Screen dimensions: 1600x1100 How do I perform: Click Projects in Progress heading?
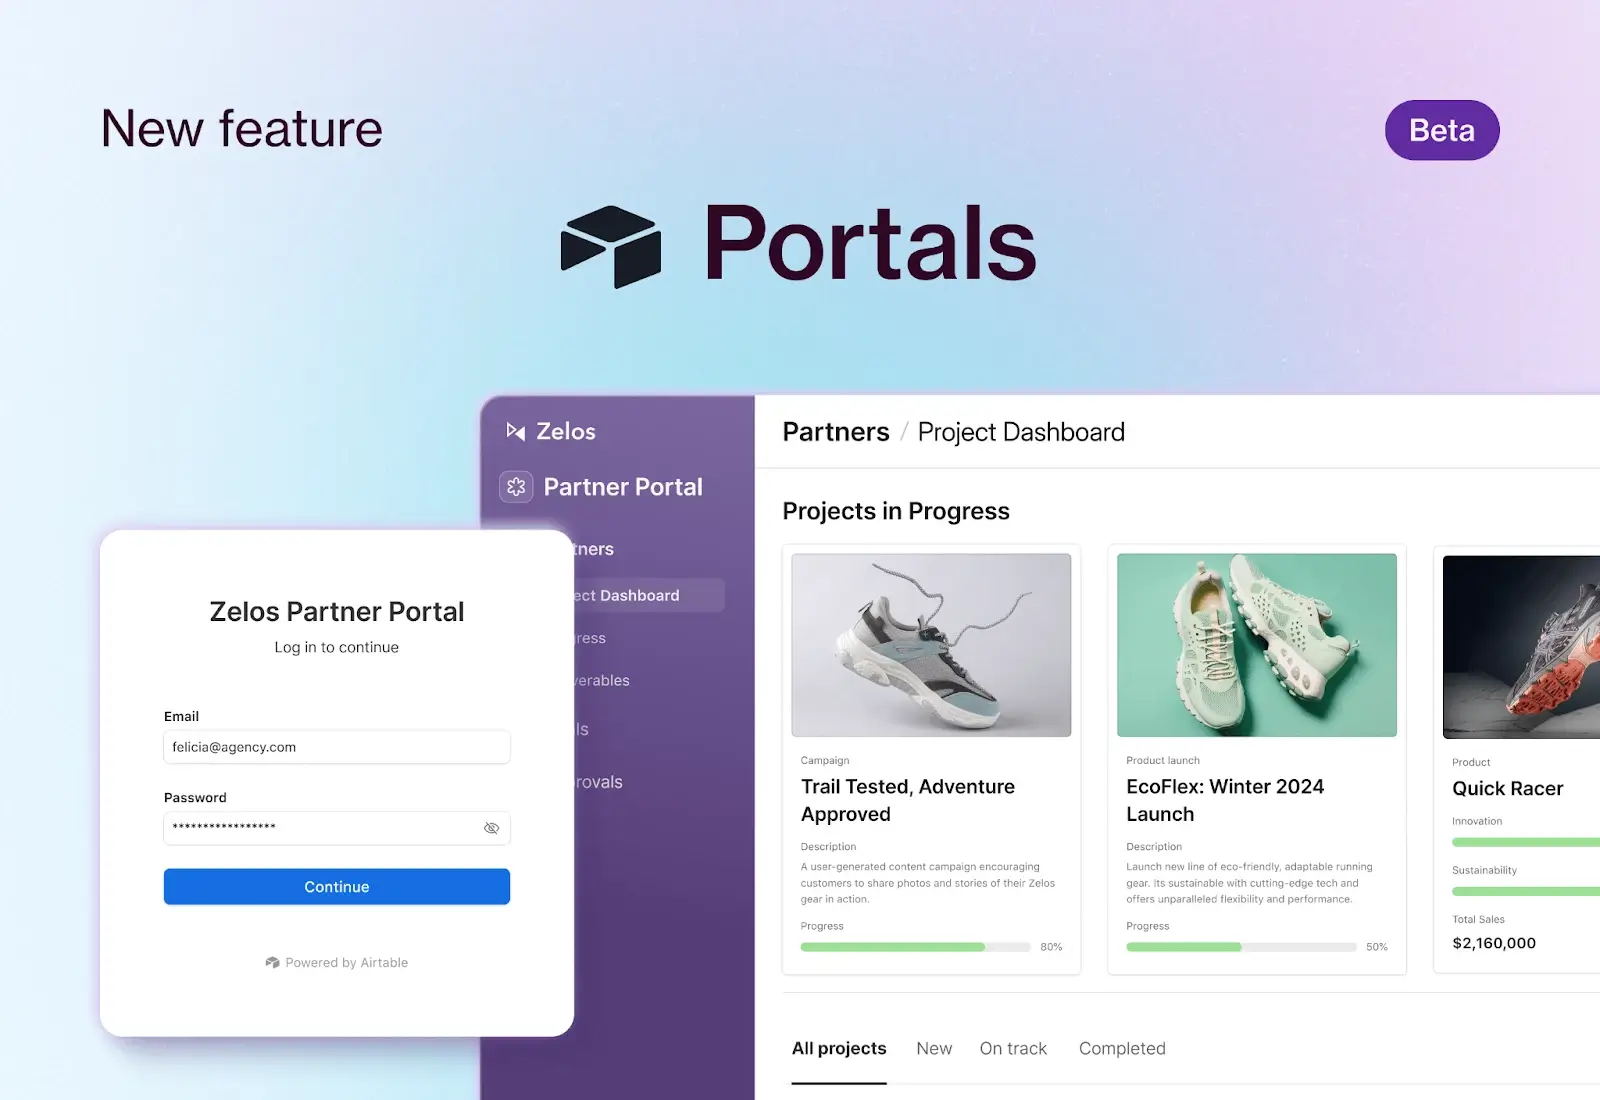tap(896, 511)
